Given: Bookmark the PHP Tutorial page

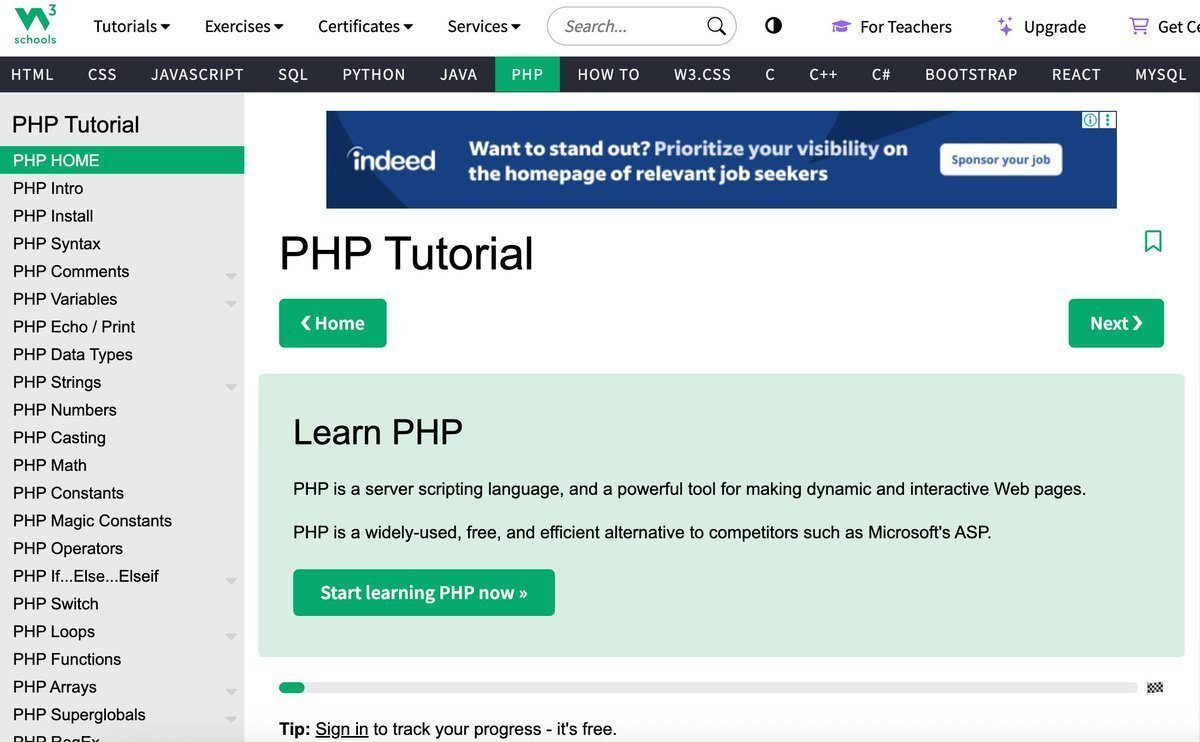Looking at the screenshot, I should click(1152, 240).
